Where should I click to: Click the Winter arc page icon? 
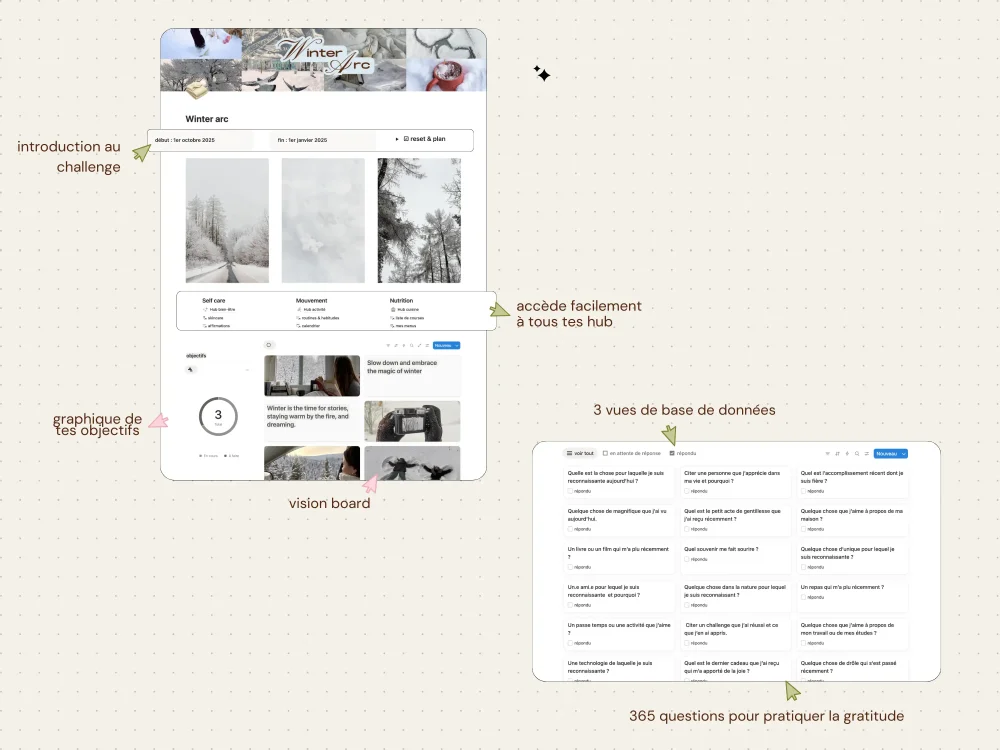[197, 91]
